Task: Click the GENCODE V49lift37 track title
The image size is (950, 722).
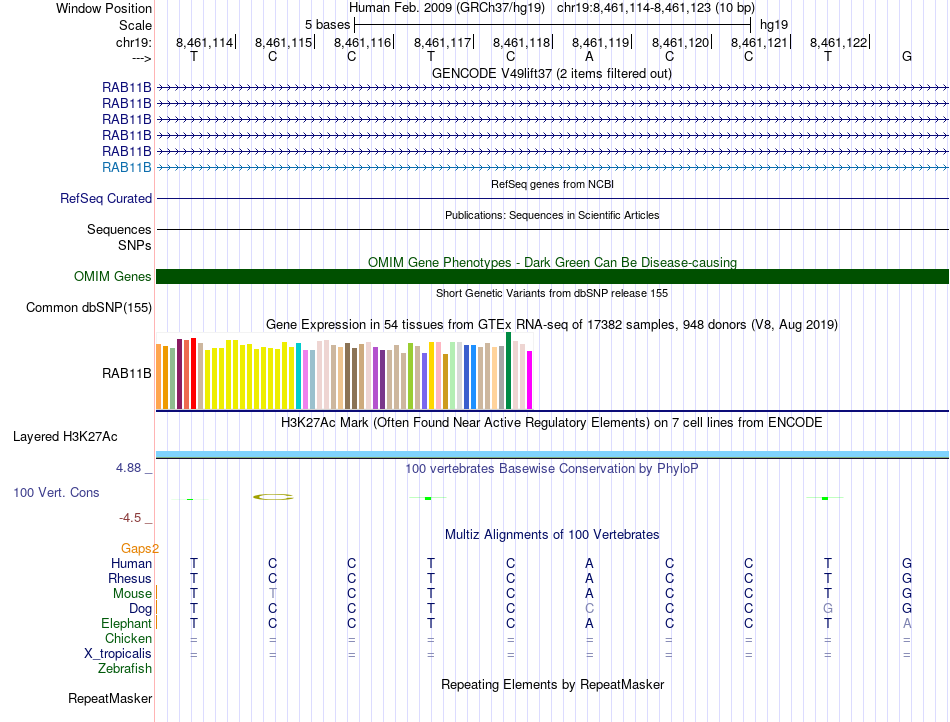Action: click(552, 73)
